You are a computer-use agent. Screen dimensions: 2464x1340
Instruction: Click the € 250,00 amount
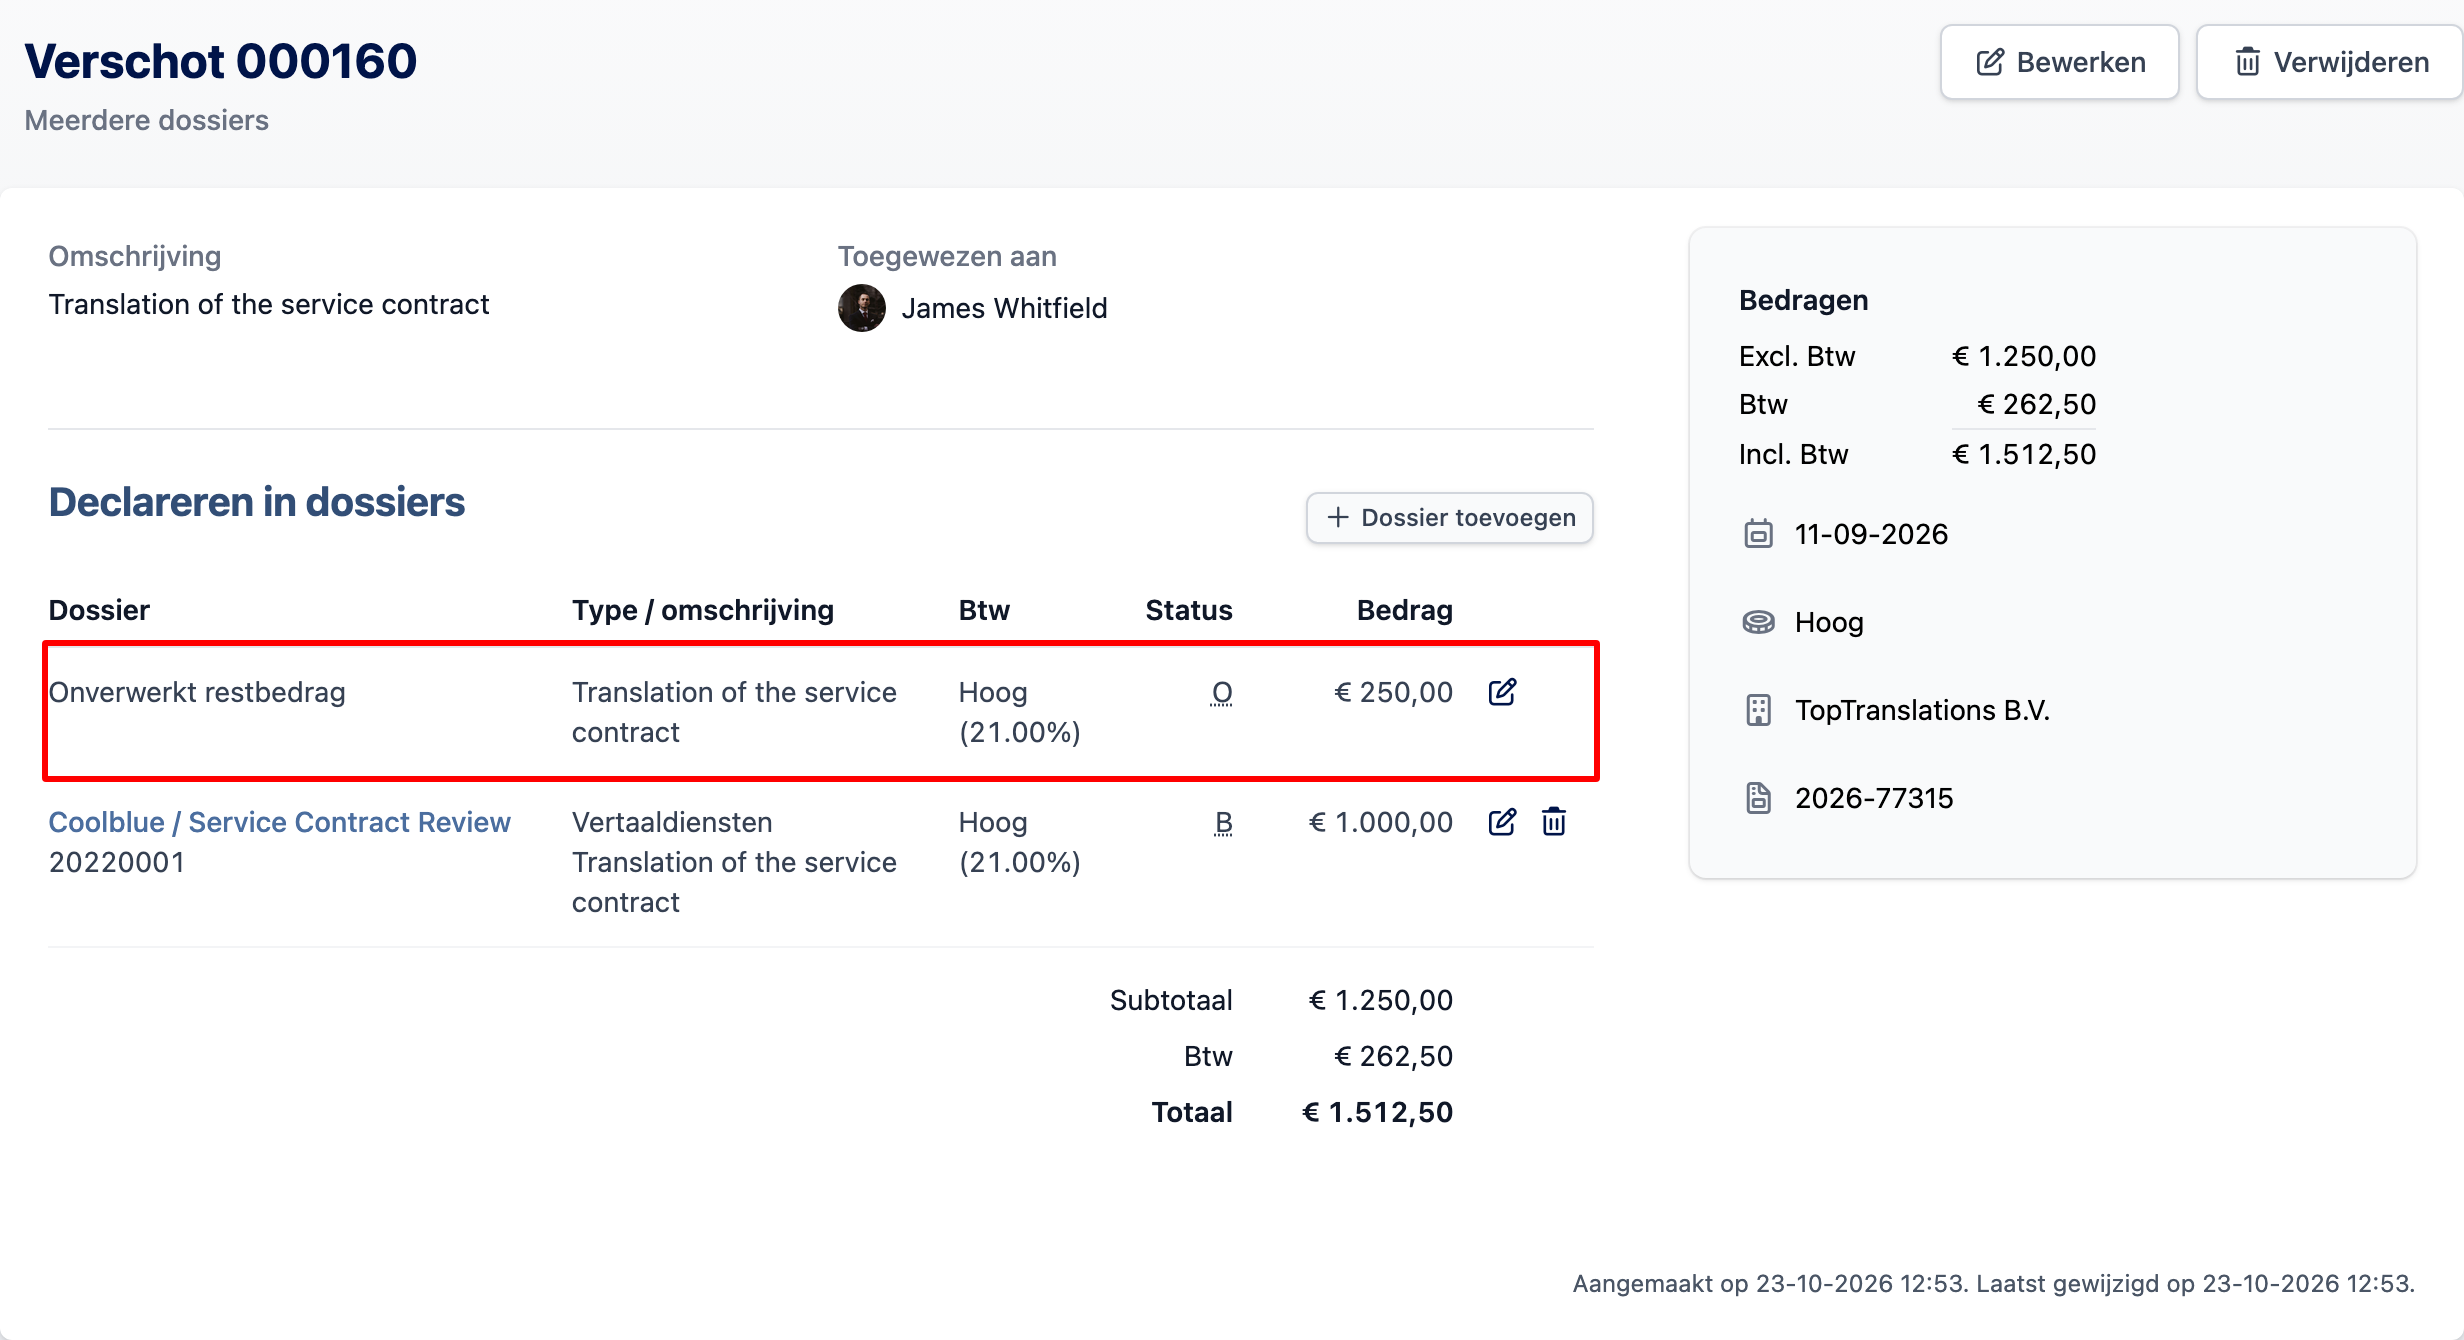(x=1393, y=692)
